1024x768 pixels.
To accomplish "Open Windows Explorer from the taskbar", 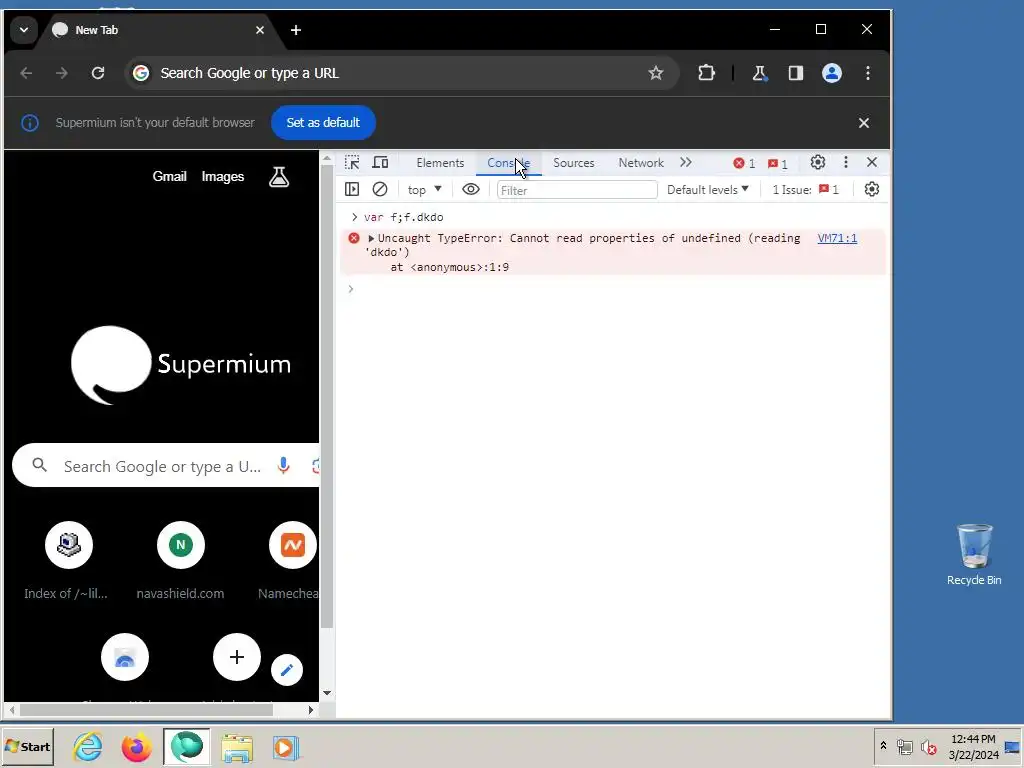I will click(236, 746).
